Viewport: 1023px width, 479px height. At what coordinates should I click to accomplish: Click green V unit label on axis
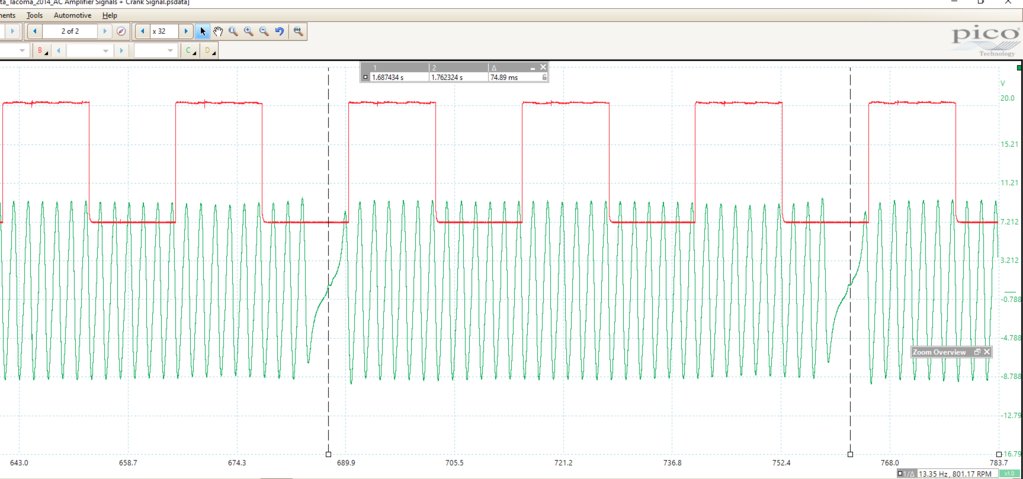point(1003,83)
